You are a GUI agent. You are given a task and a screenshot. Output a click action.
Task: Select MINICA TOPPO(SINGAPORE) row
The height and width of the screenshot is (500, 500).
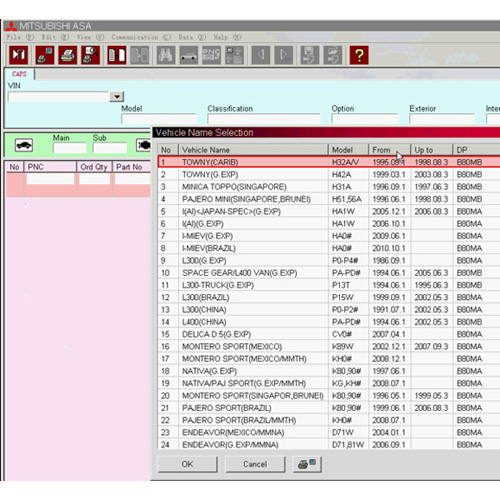point(329,187)
